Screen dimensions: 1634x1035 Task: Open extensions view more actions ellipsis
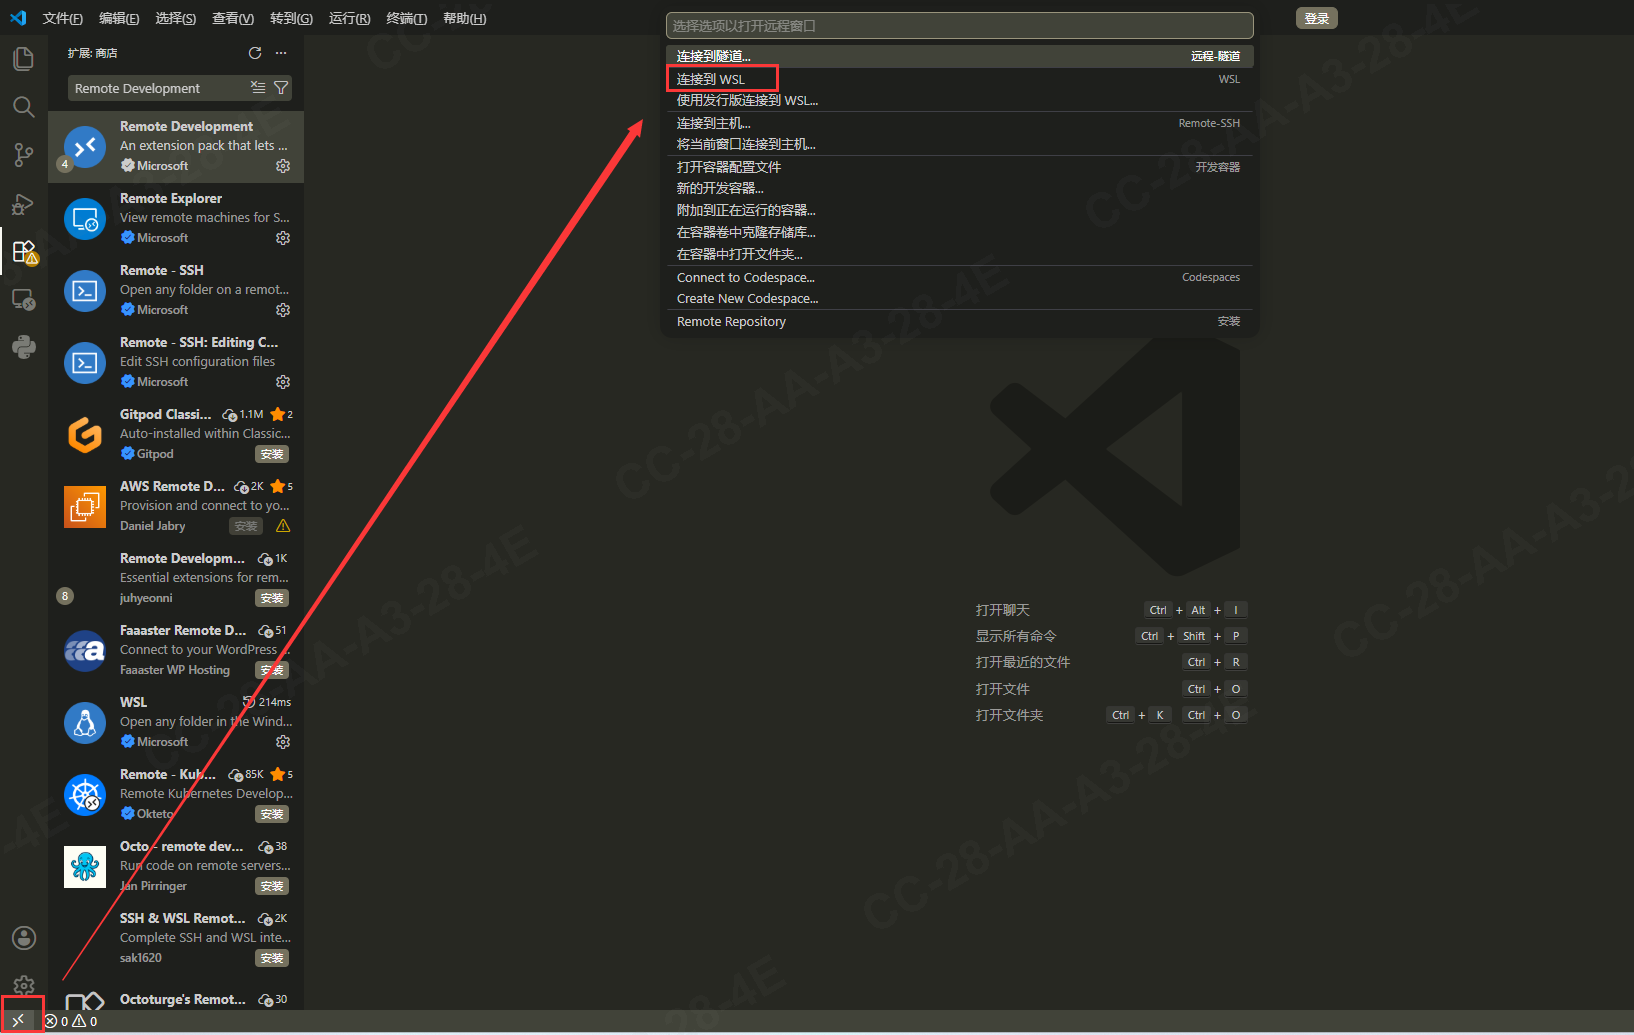pos(281,53)
